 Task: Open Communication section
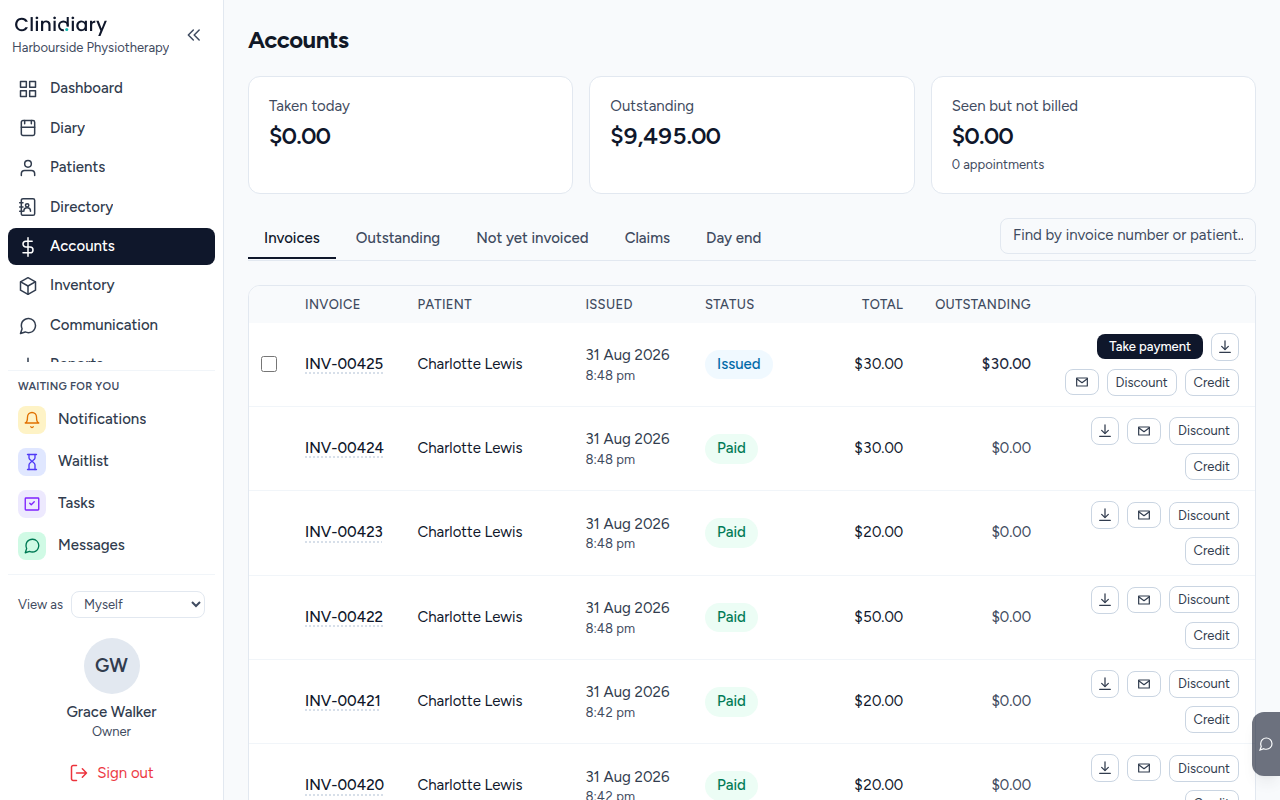111,325
